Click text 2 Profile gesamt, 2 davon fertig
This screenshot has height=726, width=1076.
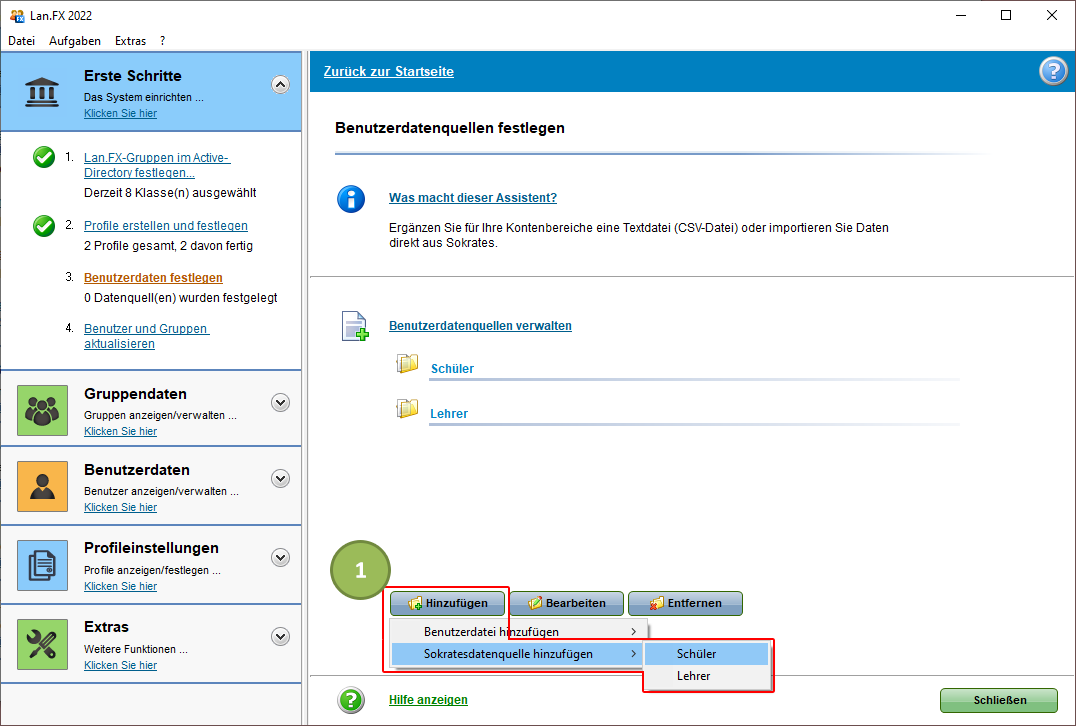click(x=168, y=246)
